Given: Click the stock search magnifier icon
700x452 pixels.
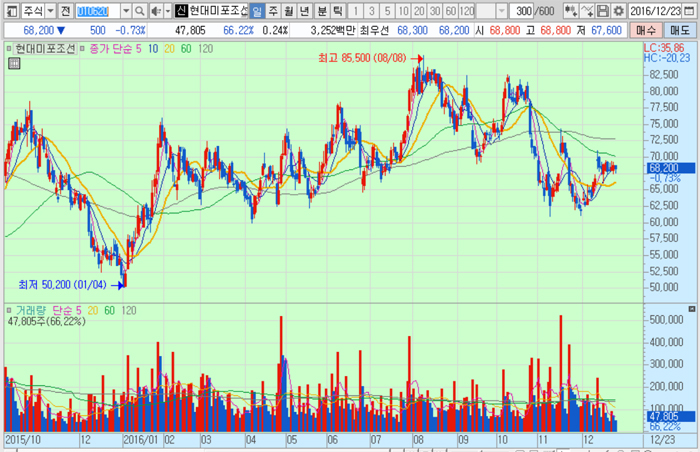Looking at the screenshot, I should click(142, 11).
